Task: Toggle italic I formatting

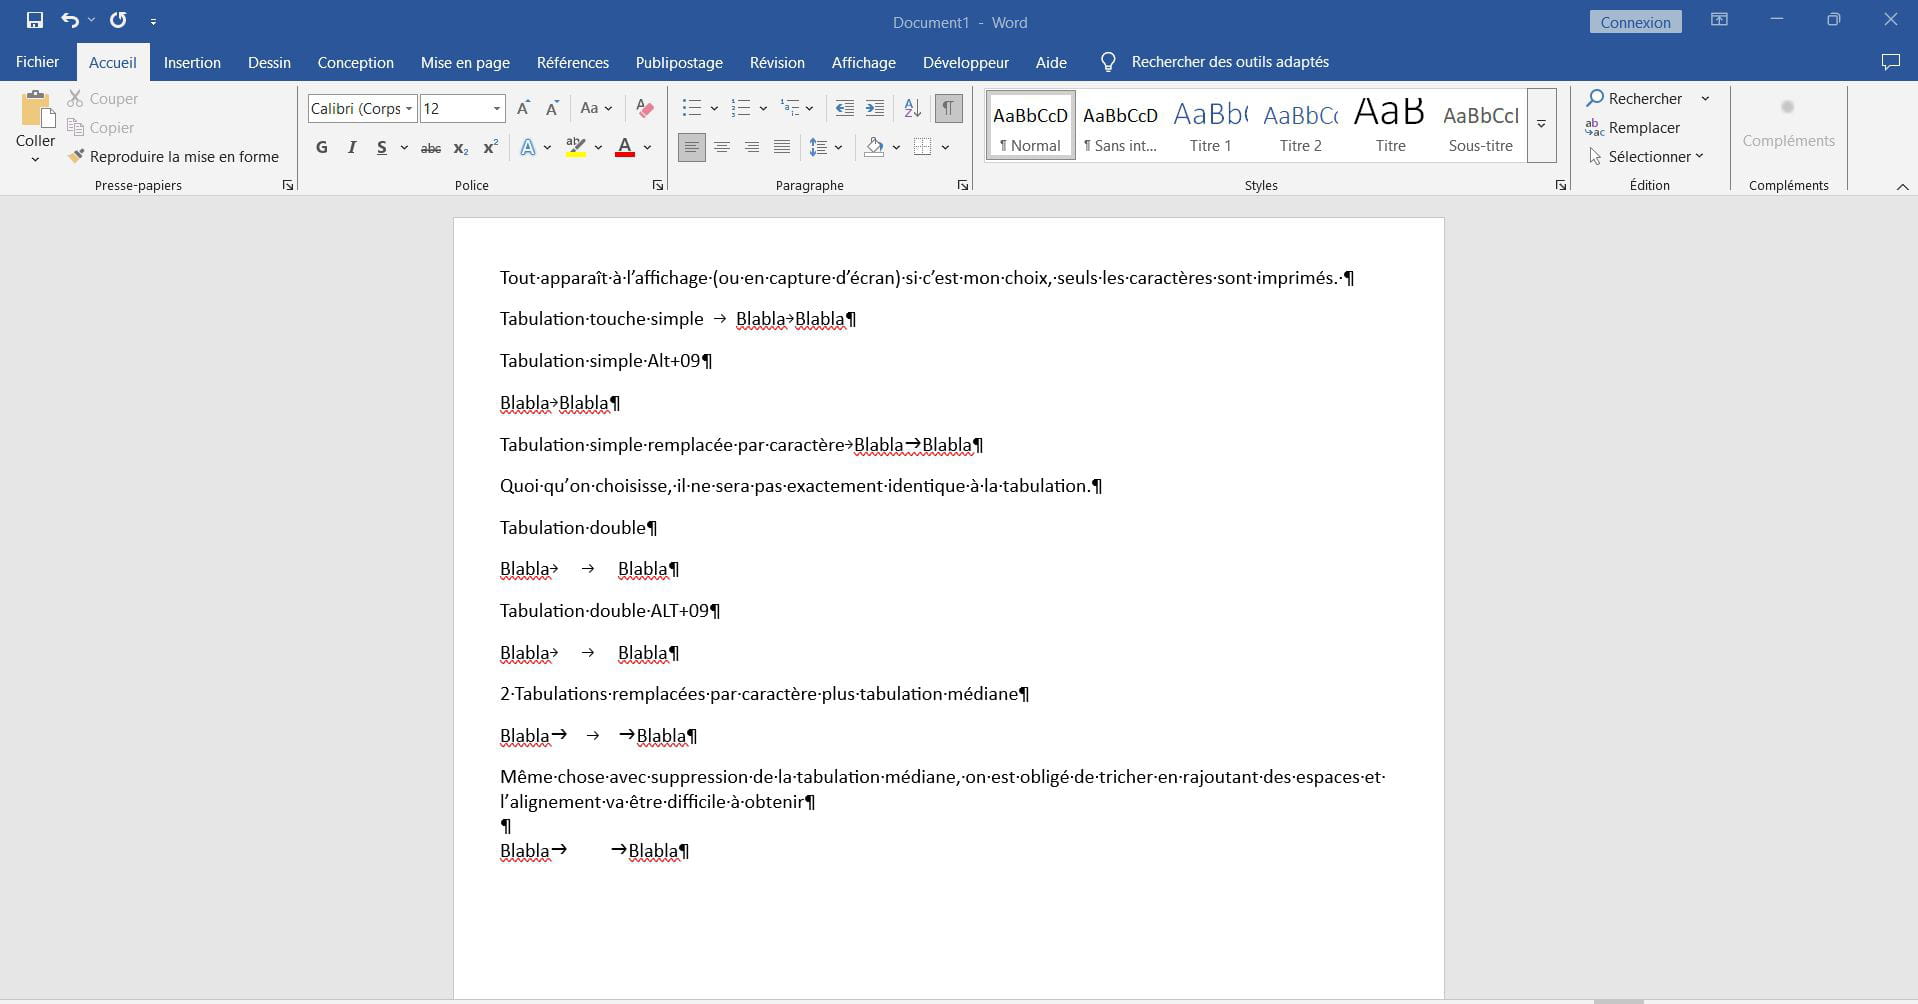Action: coord(351,148)
